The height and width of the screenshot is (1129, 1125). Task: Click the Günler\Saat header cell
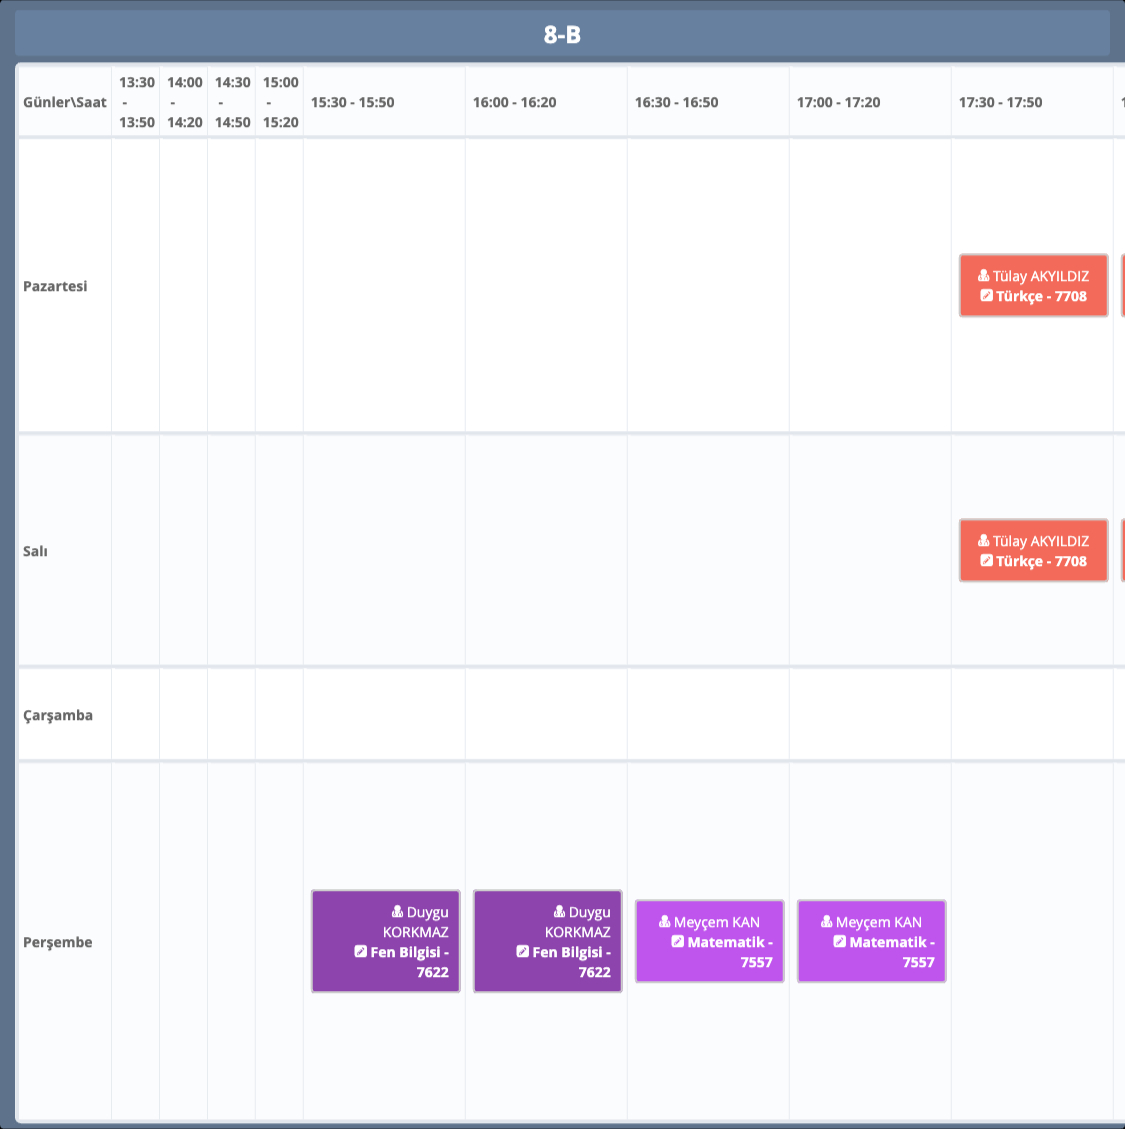(x=65, y=102)
